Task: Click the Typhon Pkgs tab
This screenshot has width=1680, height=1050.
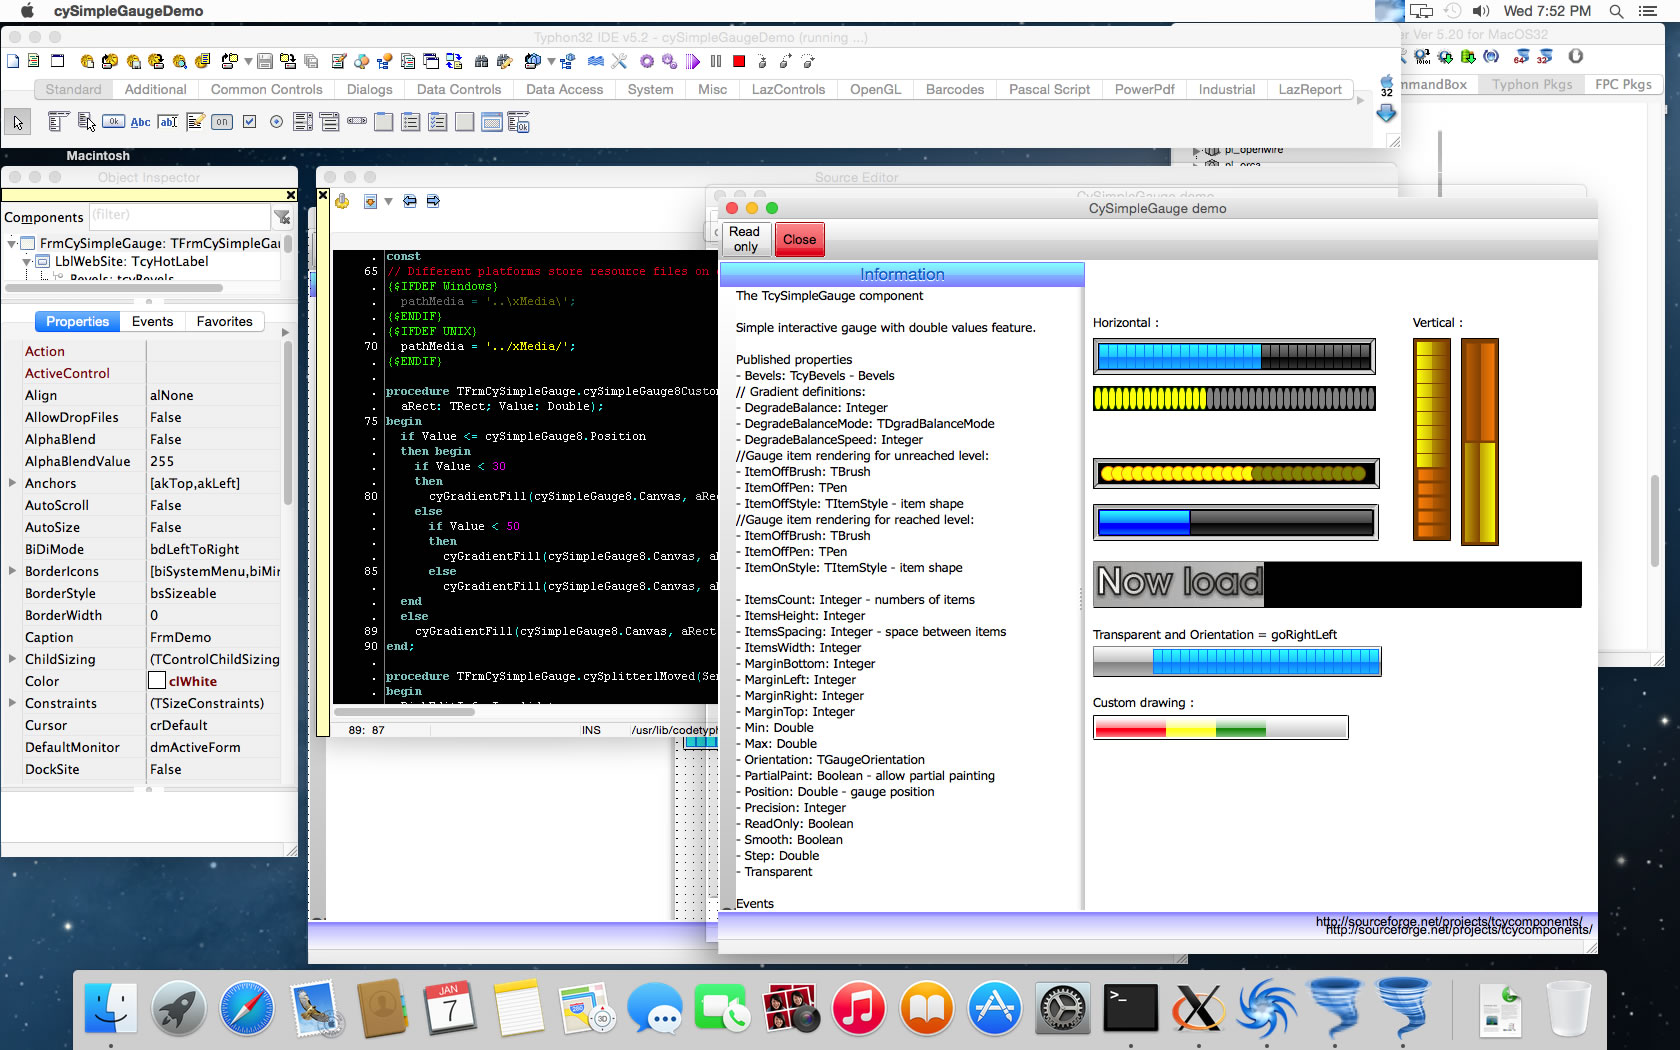Action: [1531, 84]
